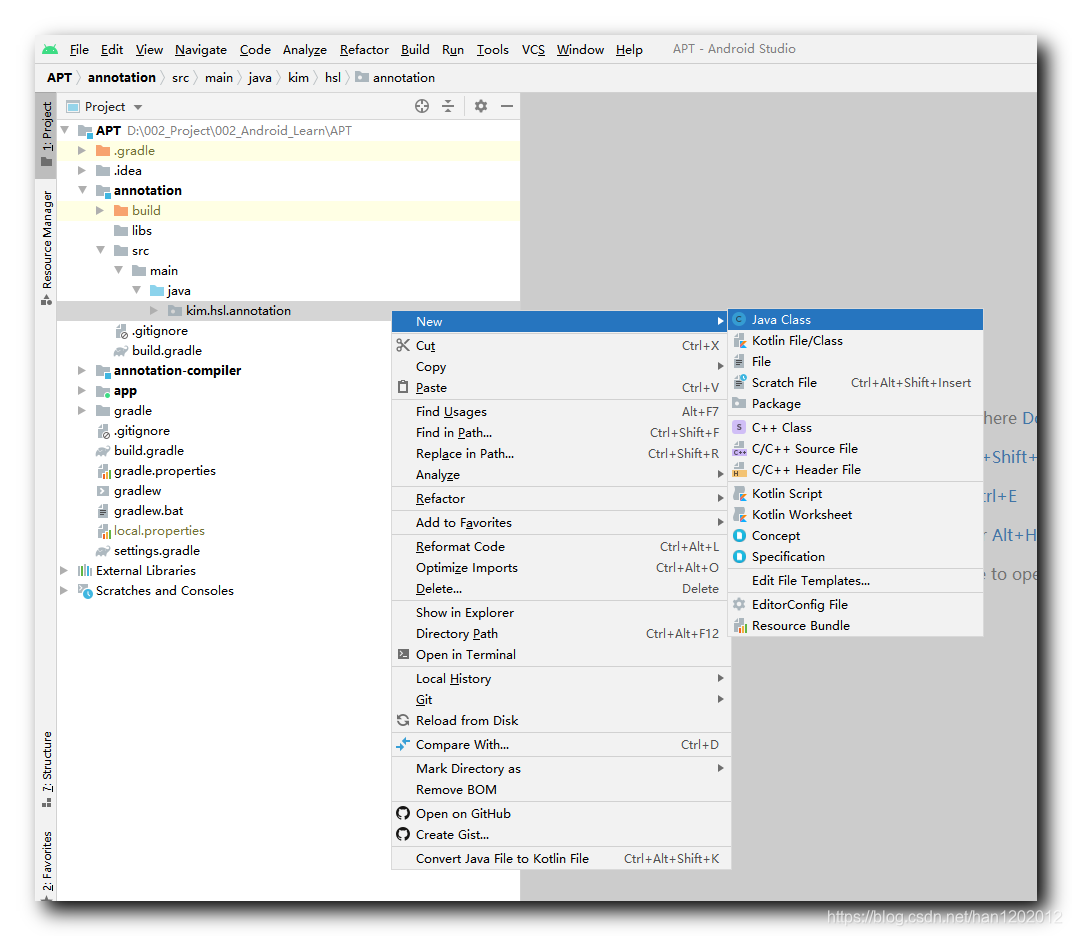The image size is (1072, 936).
Task: Expand External Libraries arrow
Action: pyautogui.click(x=64, y=570)
